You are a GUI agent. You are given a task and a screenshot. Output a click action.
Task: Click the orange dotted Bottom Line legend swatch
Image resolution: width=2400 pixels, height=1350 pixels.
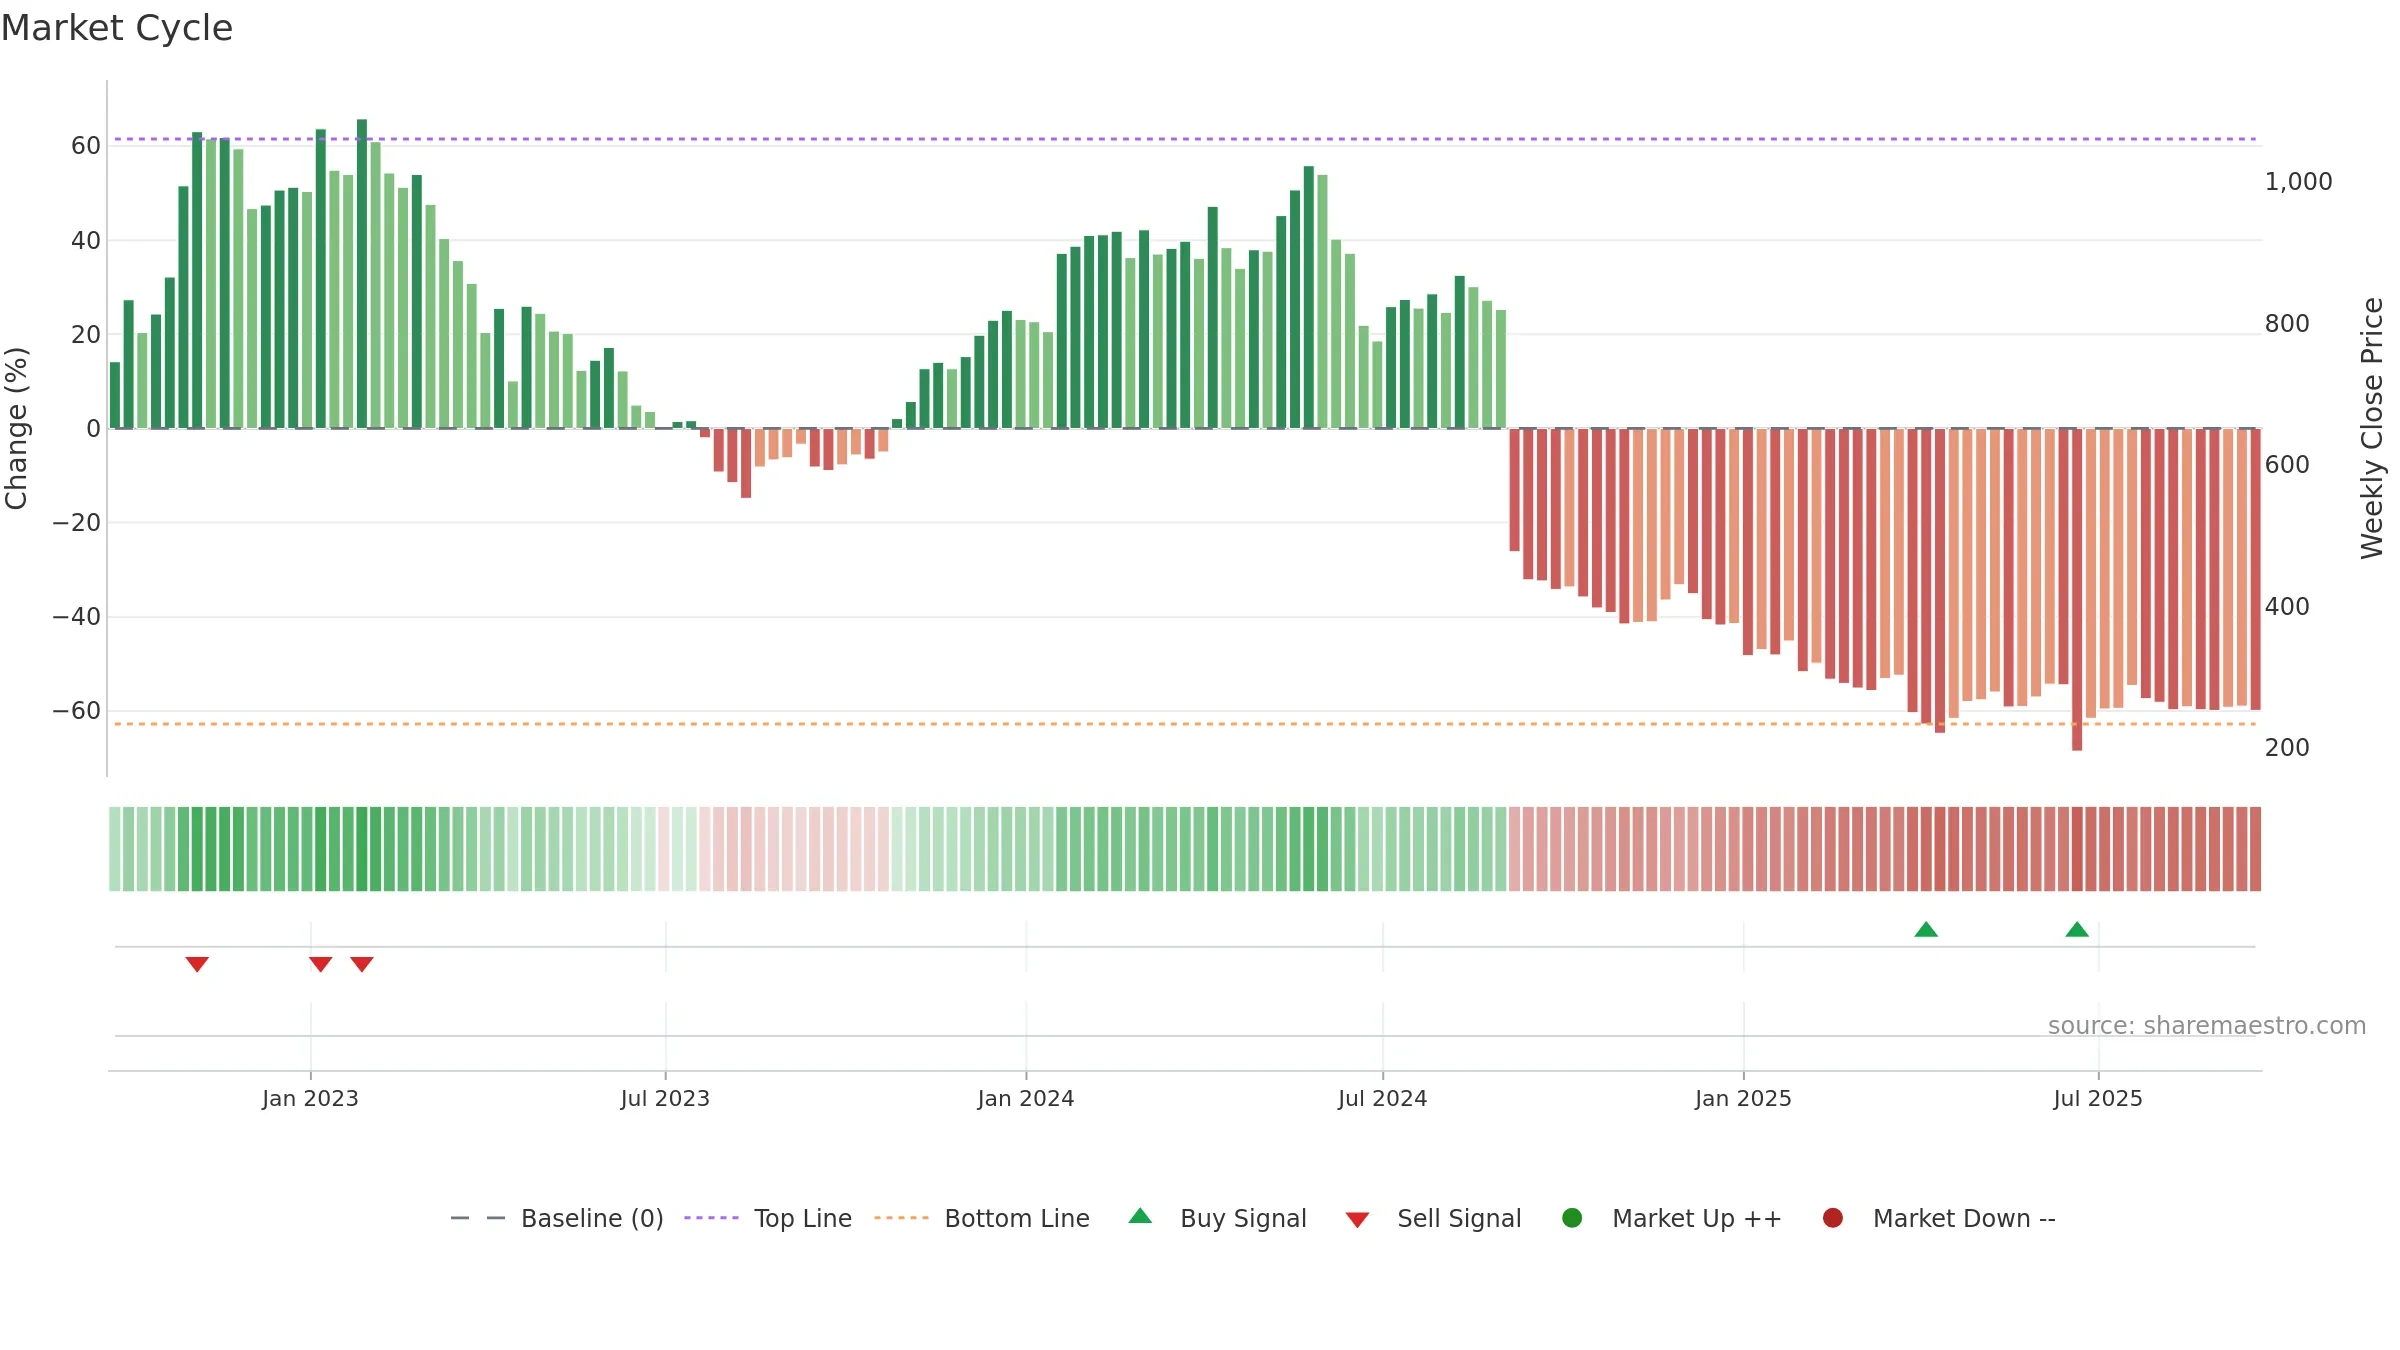coord(901,1218)
